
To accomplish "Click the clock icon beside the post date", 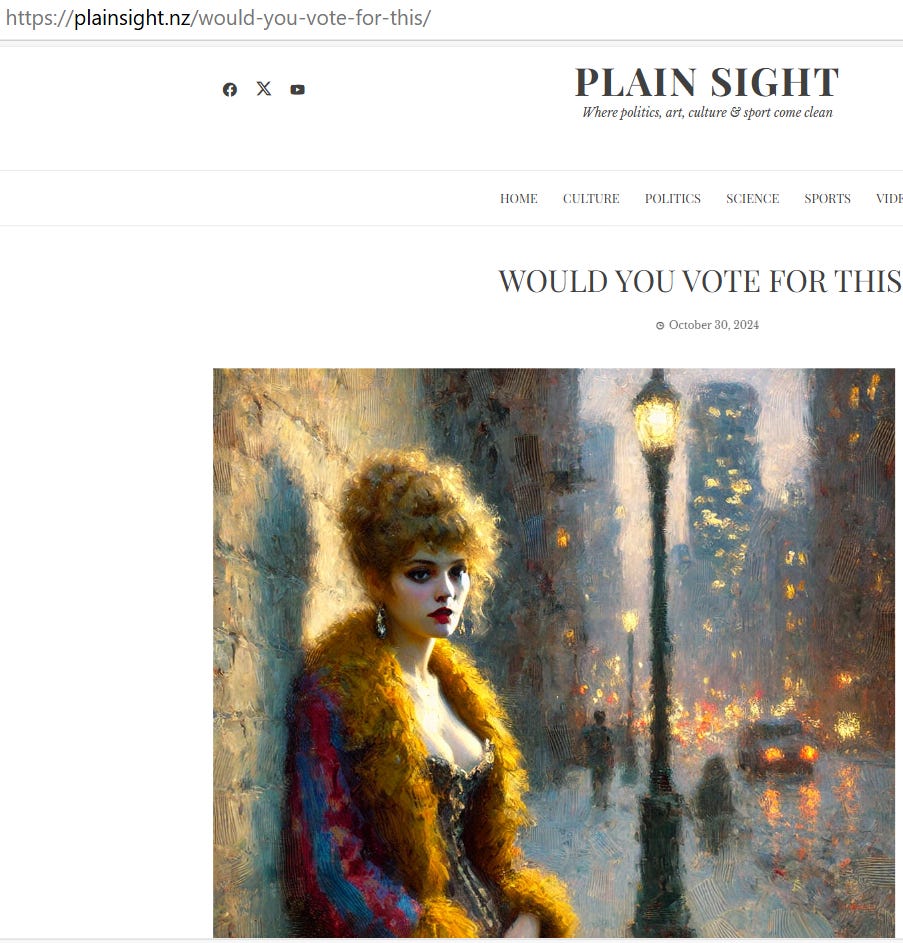I will pos(660,325).
